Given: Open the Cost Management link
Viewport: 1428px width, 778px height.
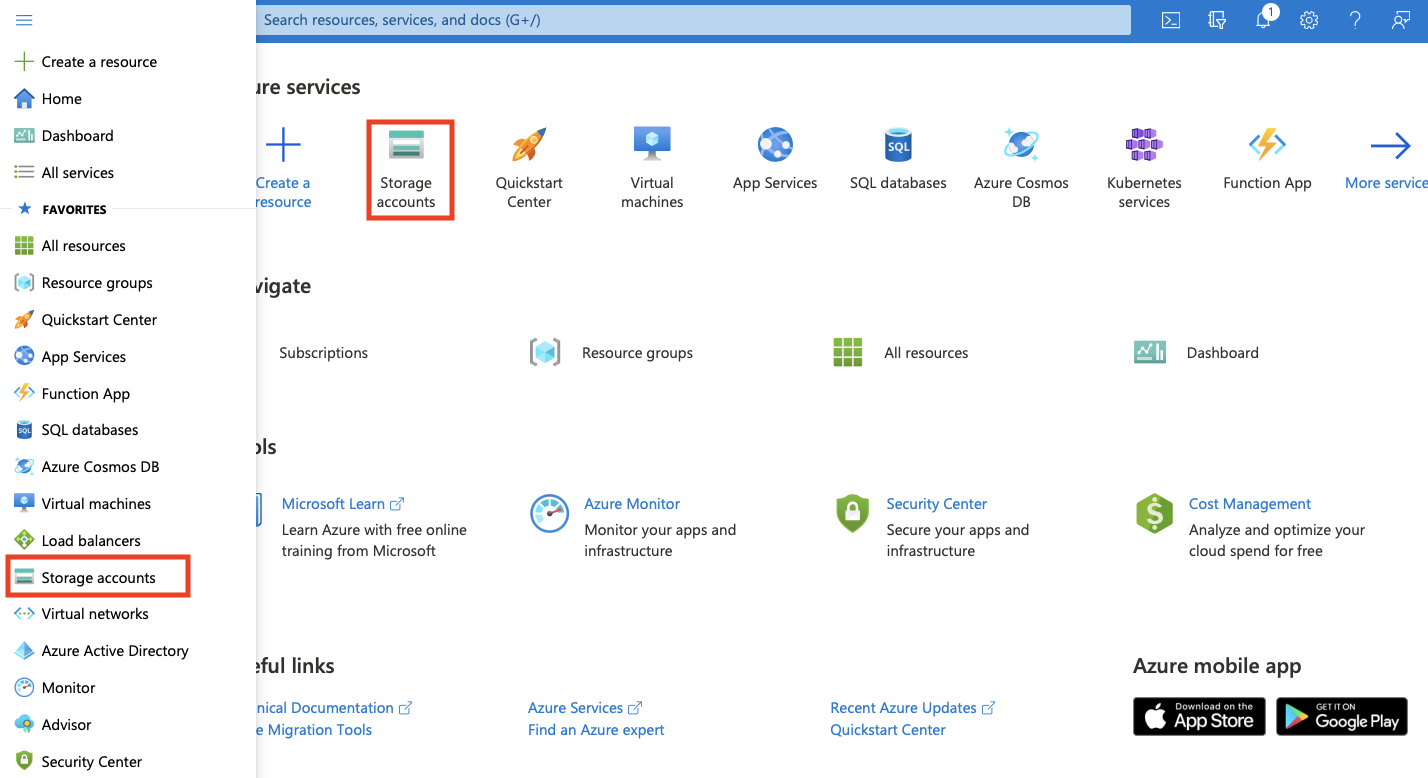Looking at the screenshot, I should 1249,504.
